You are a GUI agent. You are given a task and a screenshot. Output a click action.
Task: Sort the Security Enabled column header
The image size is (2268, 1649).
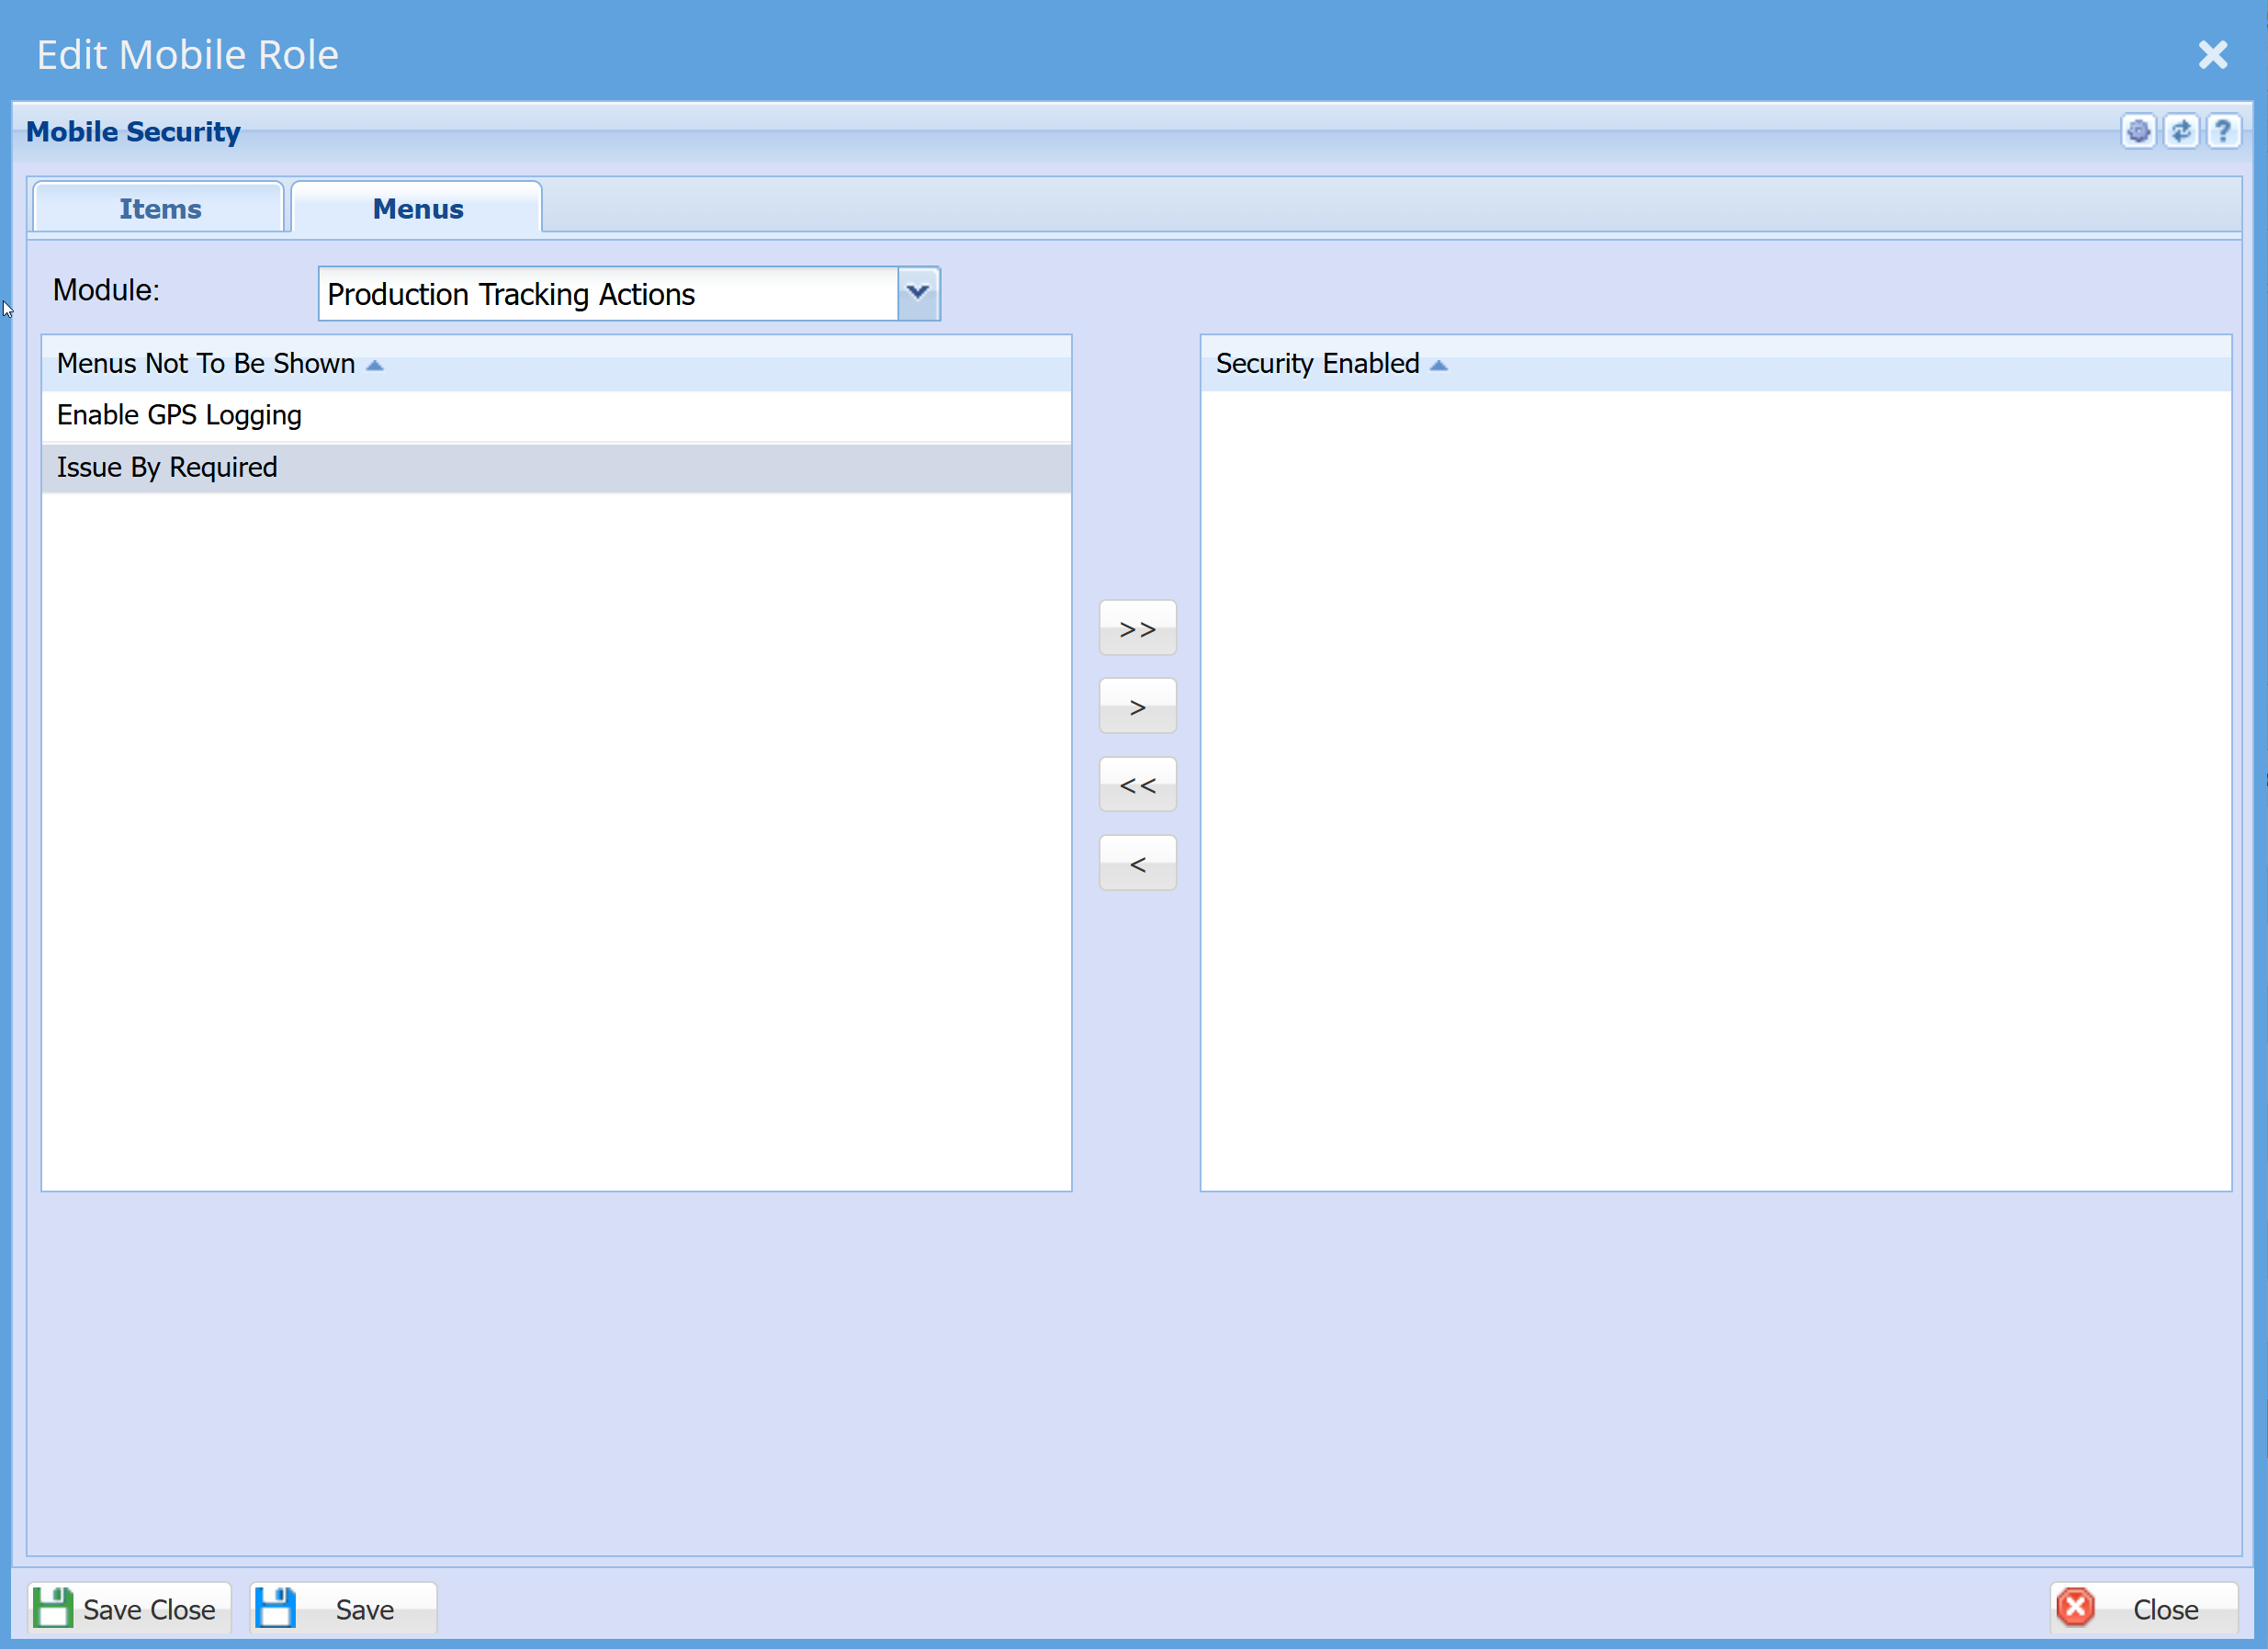pyautogui.click(x=1715, y=363)
